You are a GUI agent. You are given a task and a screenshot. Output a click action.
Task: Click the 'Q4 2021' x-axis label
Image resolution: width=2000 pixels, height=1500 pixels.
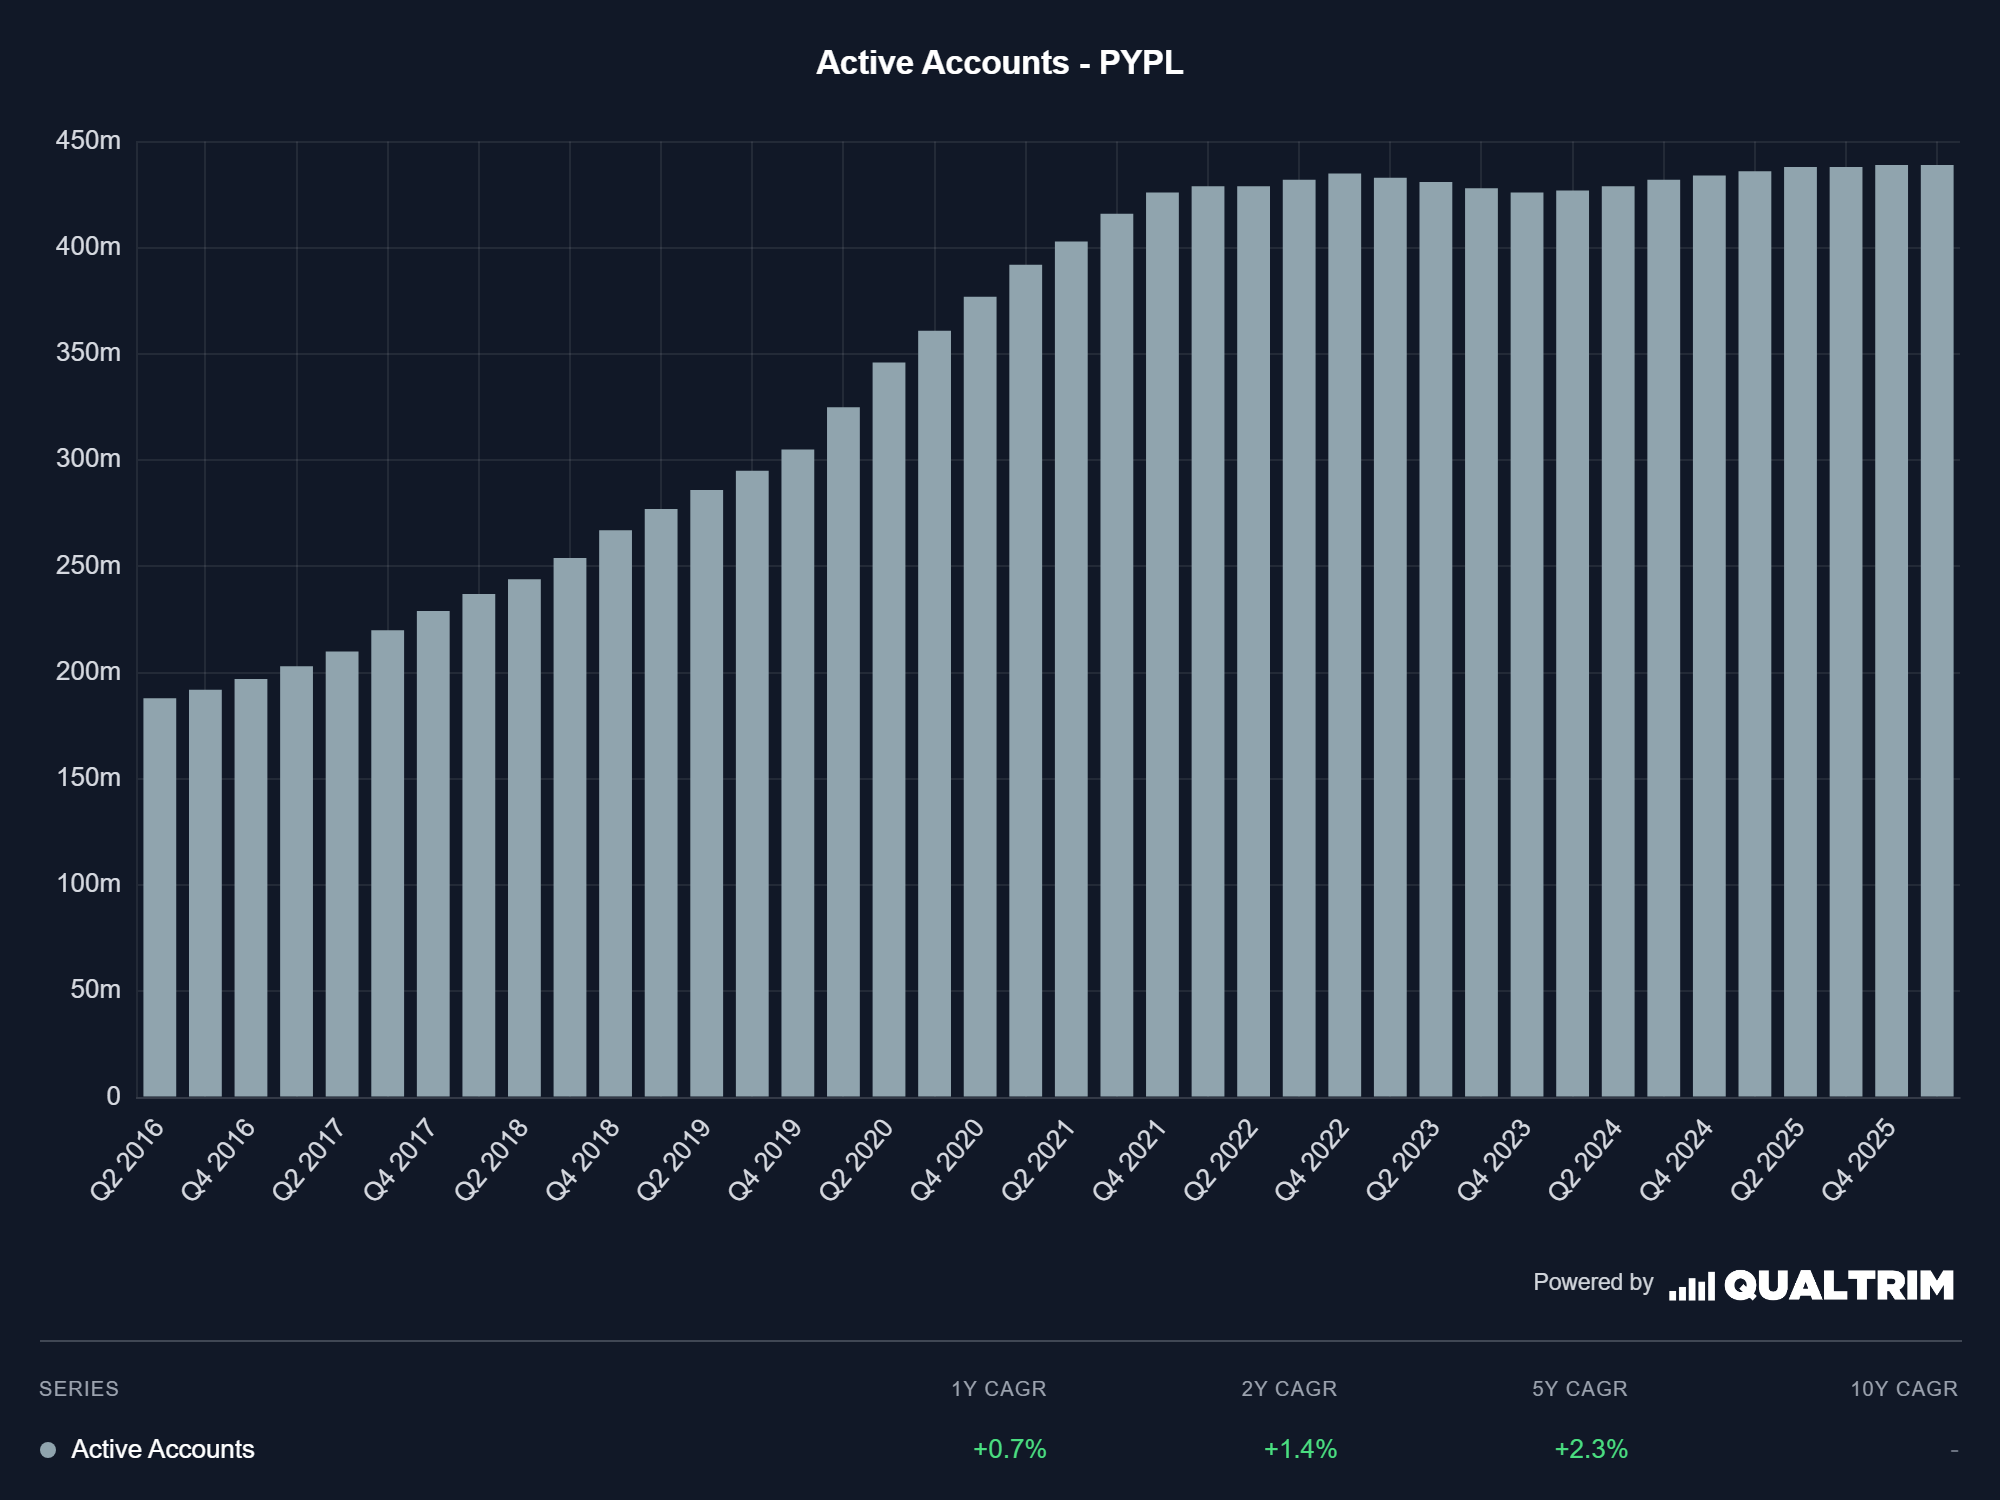click(x=1129, y=1160)
